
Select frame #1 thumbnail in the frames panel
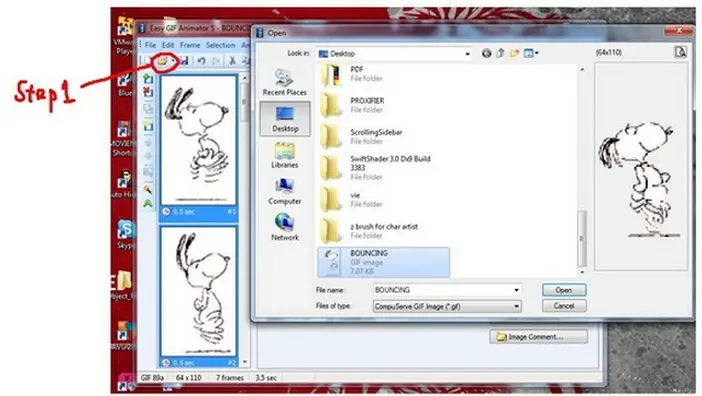tap(199, 140)
